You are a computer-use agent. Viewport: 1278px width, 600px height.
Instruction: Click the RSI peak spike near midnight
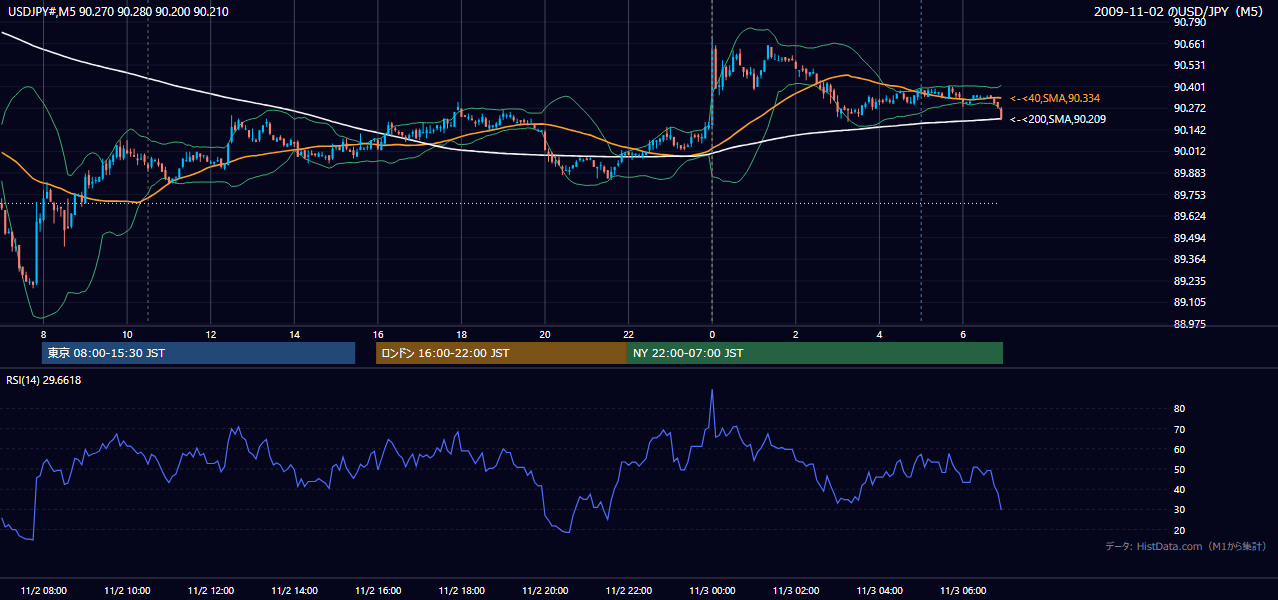pos(712,393)
